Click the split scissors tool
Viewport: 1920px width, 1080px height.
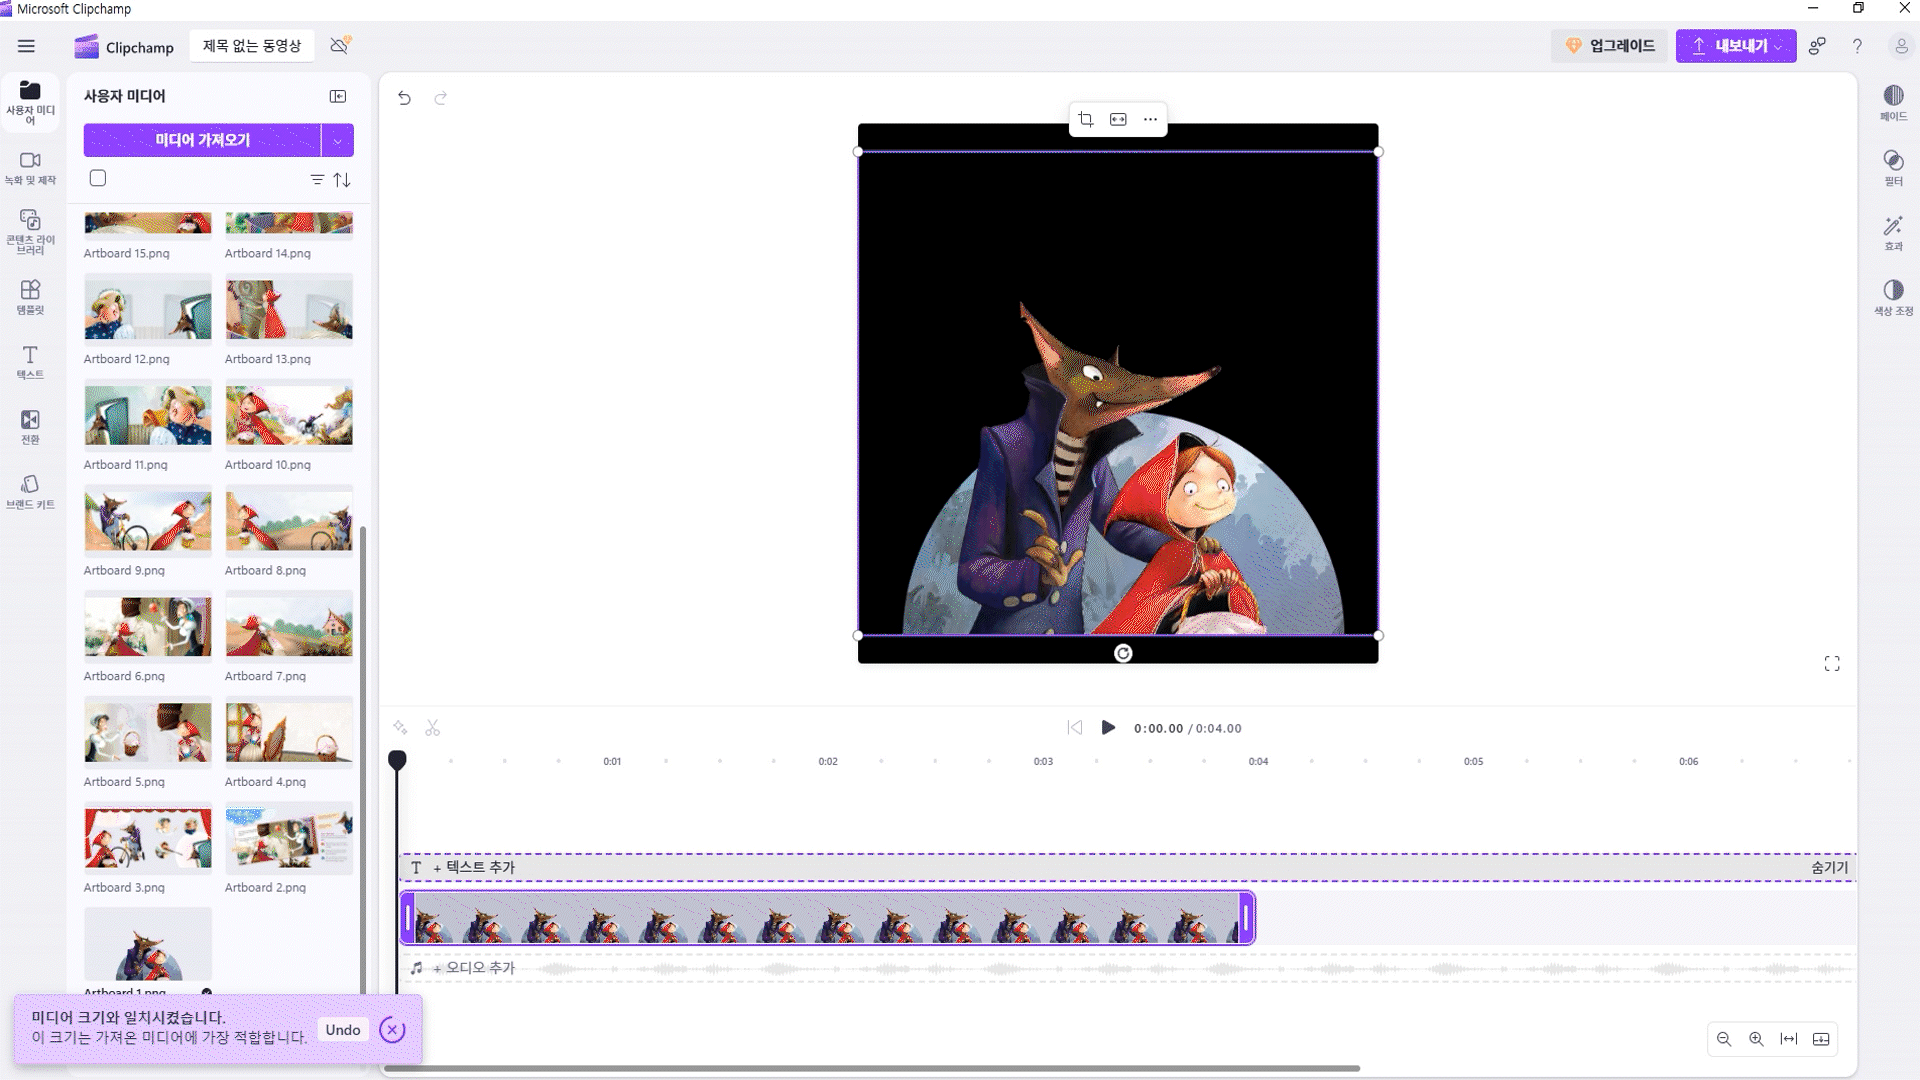(x=432, y=728)
